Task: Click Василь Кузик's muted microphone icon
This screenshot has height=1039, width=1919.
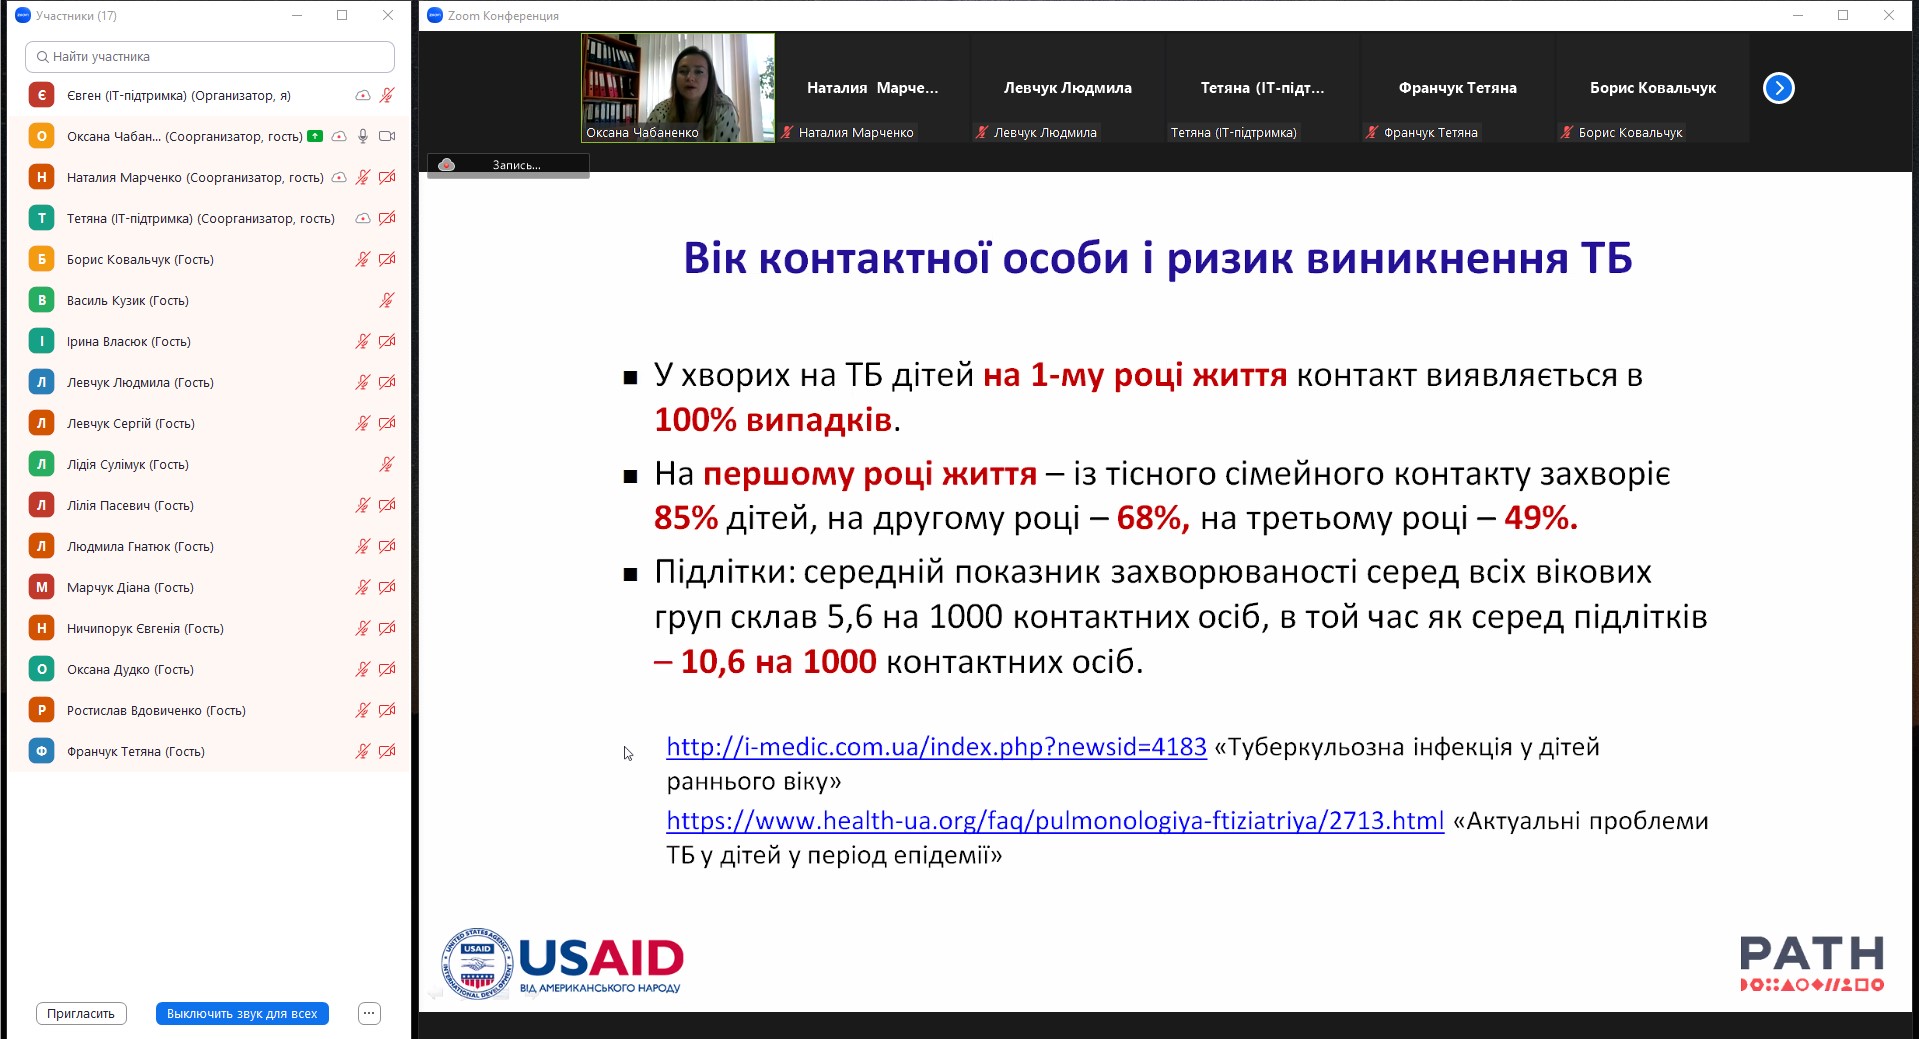Action: [387, 300]
